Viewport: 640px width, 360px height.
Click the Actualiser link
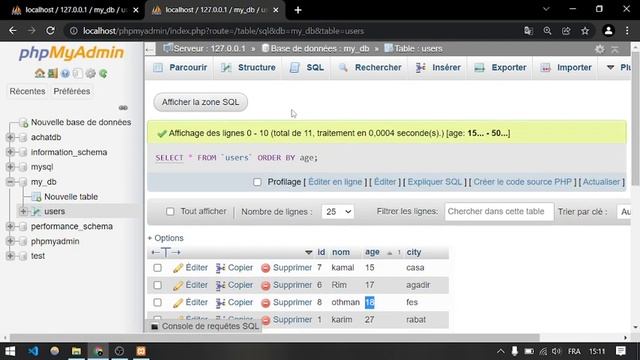pyautogui.click(x=601, y=182)
